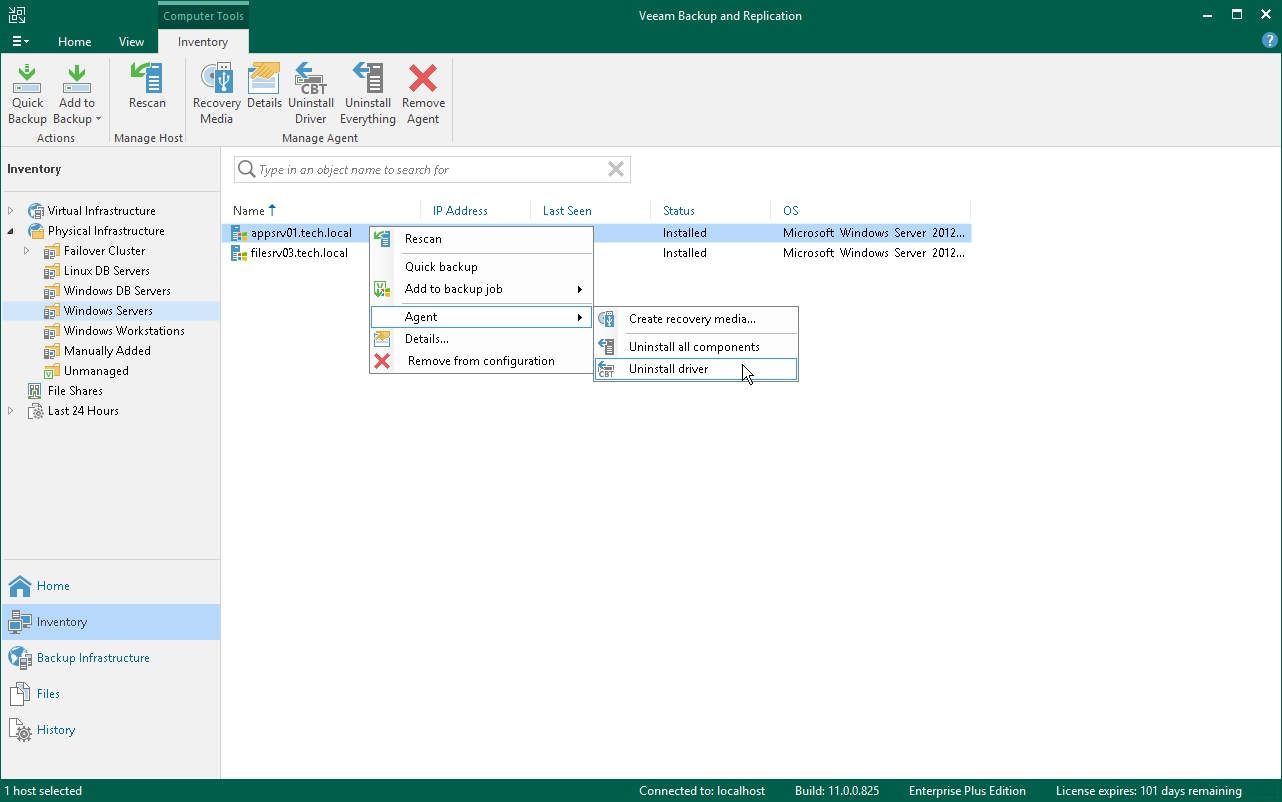Image resolution: width=1282 pixels, height=802 pixels.
Task: Click the object name search field
Action: click(x=432, y=170)
